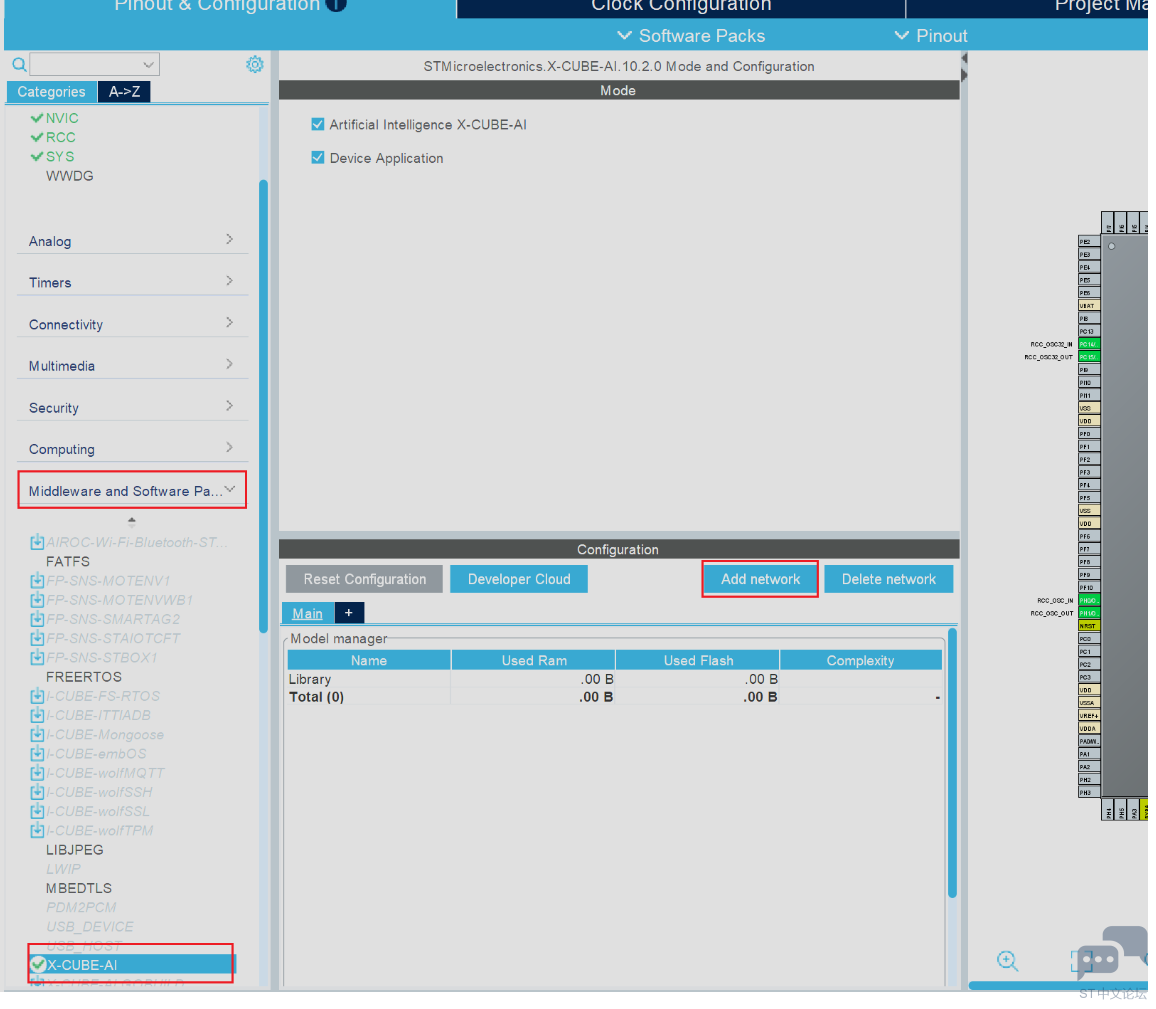Select the Library row in Model manager
The image size is (1156, 1009).
point(615,679)
